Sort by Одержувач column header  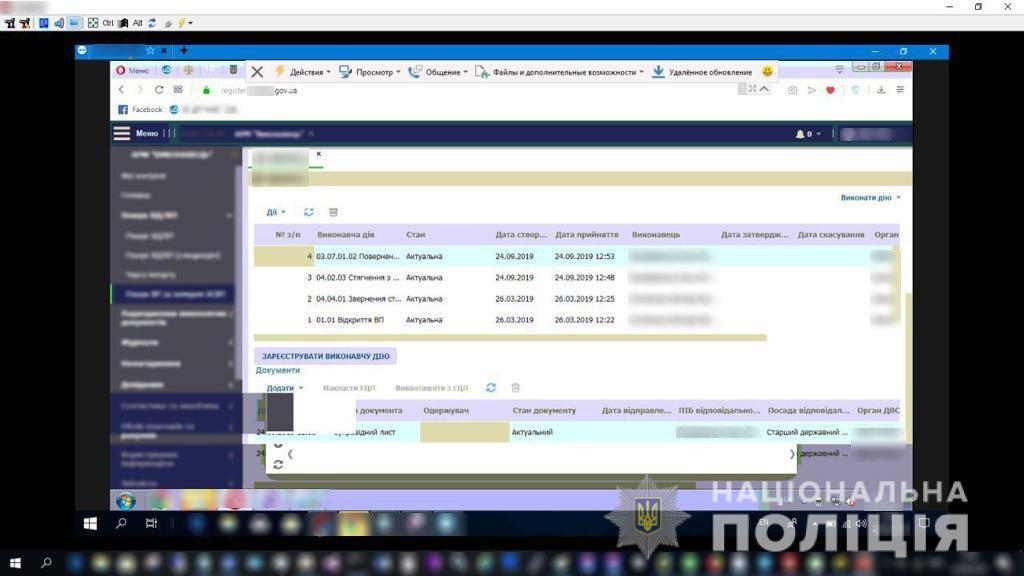(x=446, y=411)
